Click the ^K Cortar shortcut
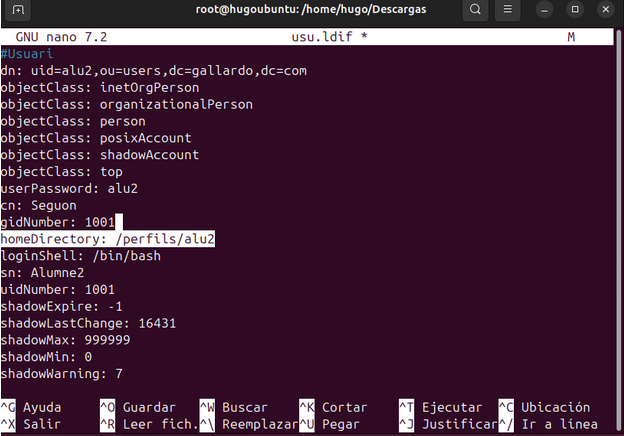Screen dimensions: 624x436 coord(335,407)
